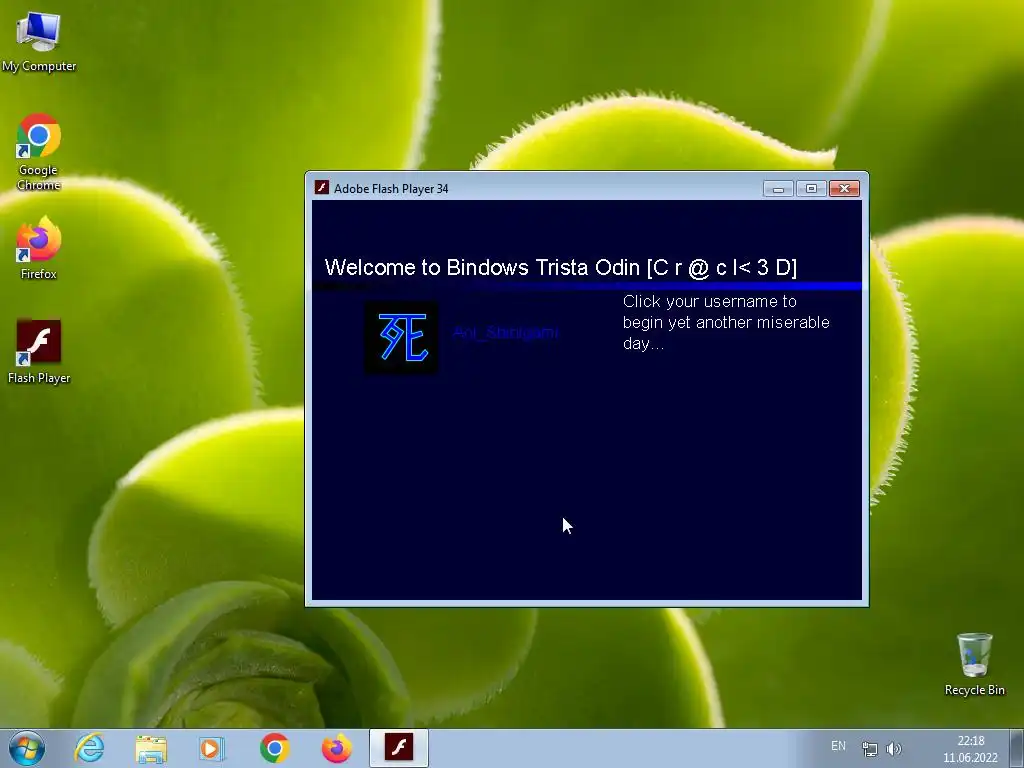Maximize the Adobe Flash Player window
1024x768 pixels.
tap(811, 189)
